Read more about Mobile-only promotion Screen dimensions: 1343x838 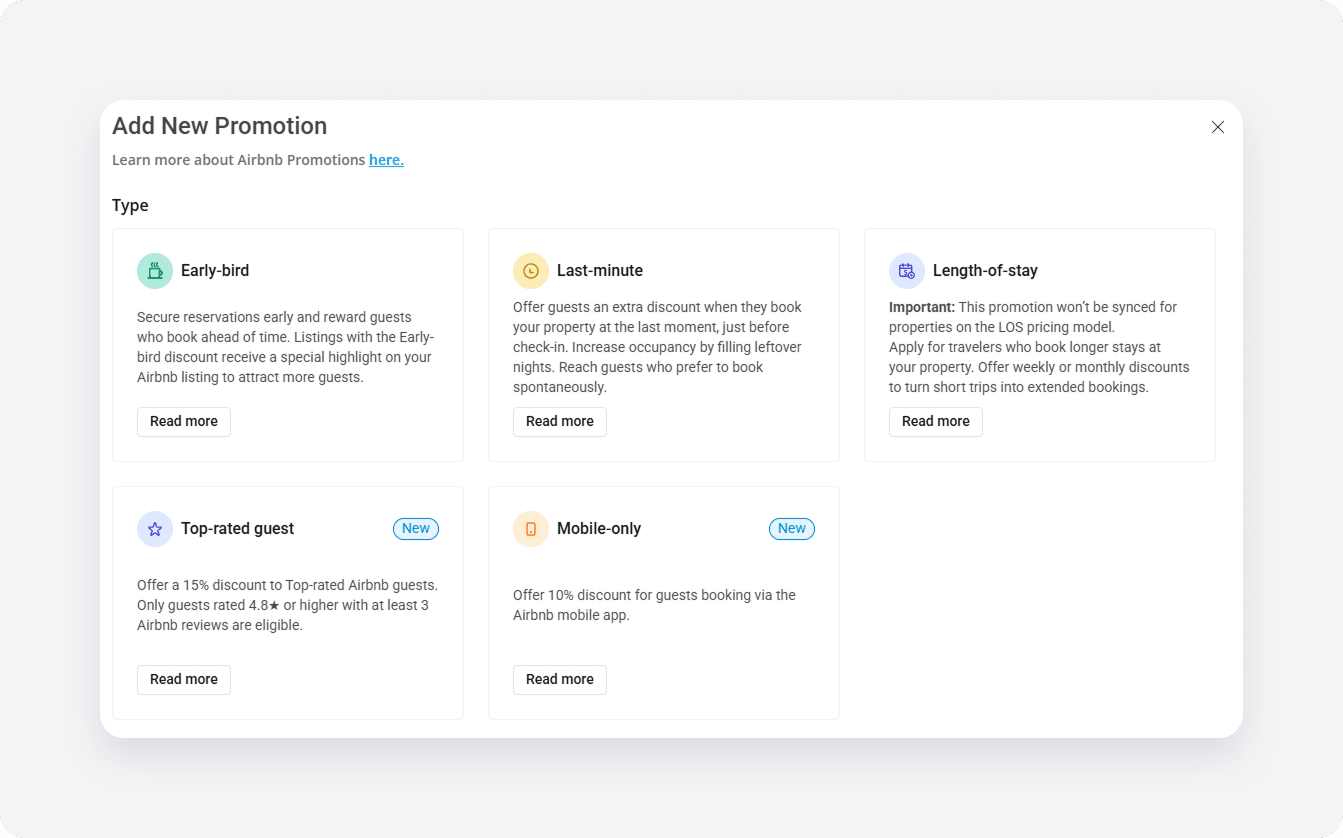coord(560,680)
